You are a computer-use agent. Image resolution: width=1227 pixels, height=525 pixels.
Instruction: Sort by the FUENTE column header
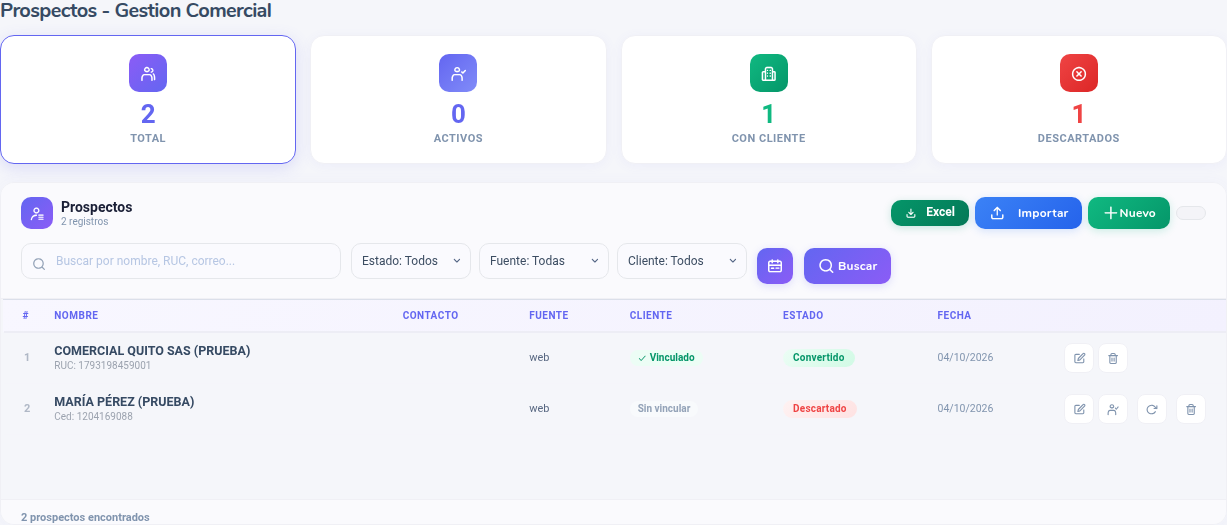click(x=548, y=316)
